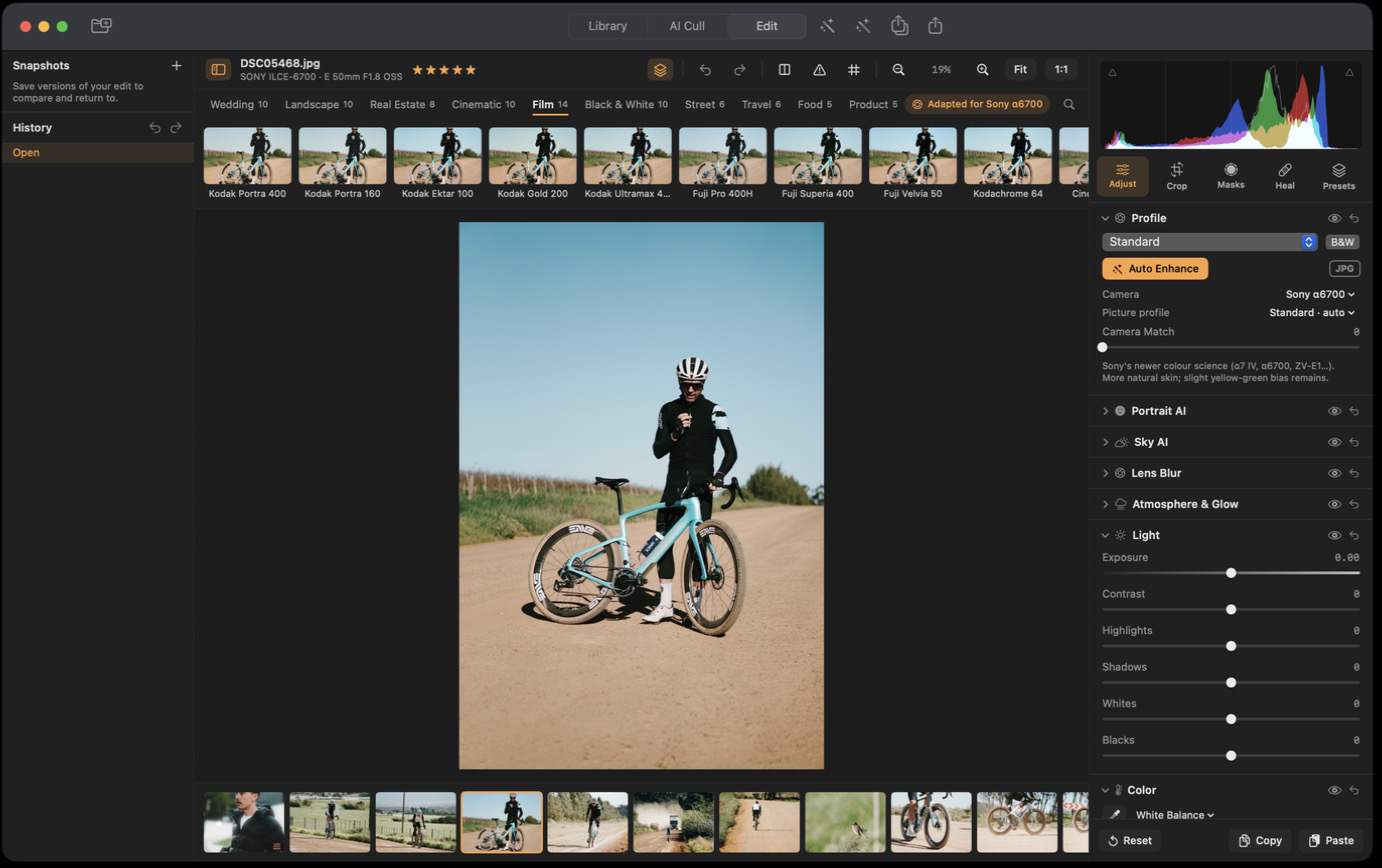
Task: Click the Paste button
Action: [x=1331, y=840]
